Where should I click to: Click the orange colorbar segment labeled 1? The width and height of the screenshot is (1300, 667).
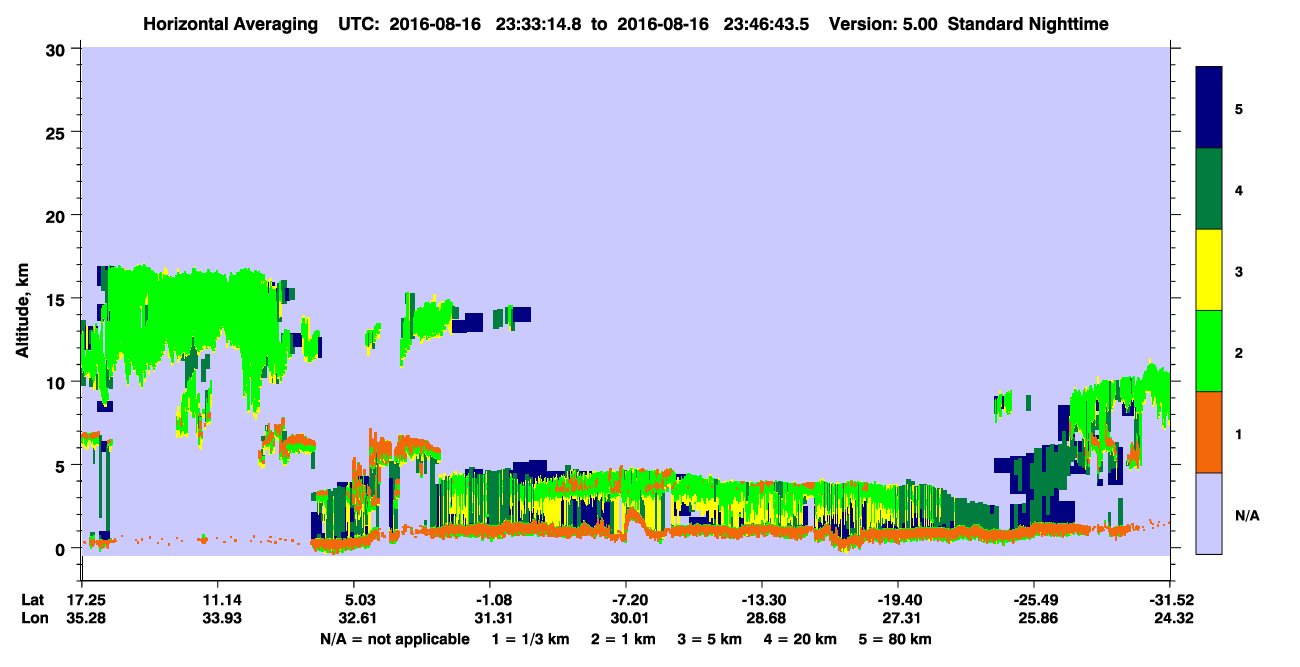coord(1209,432)
